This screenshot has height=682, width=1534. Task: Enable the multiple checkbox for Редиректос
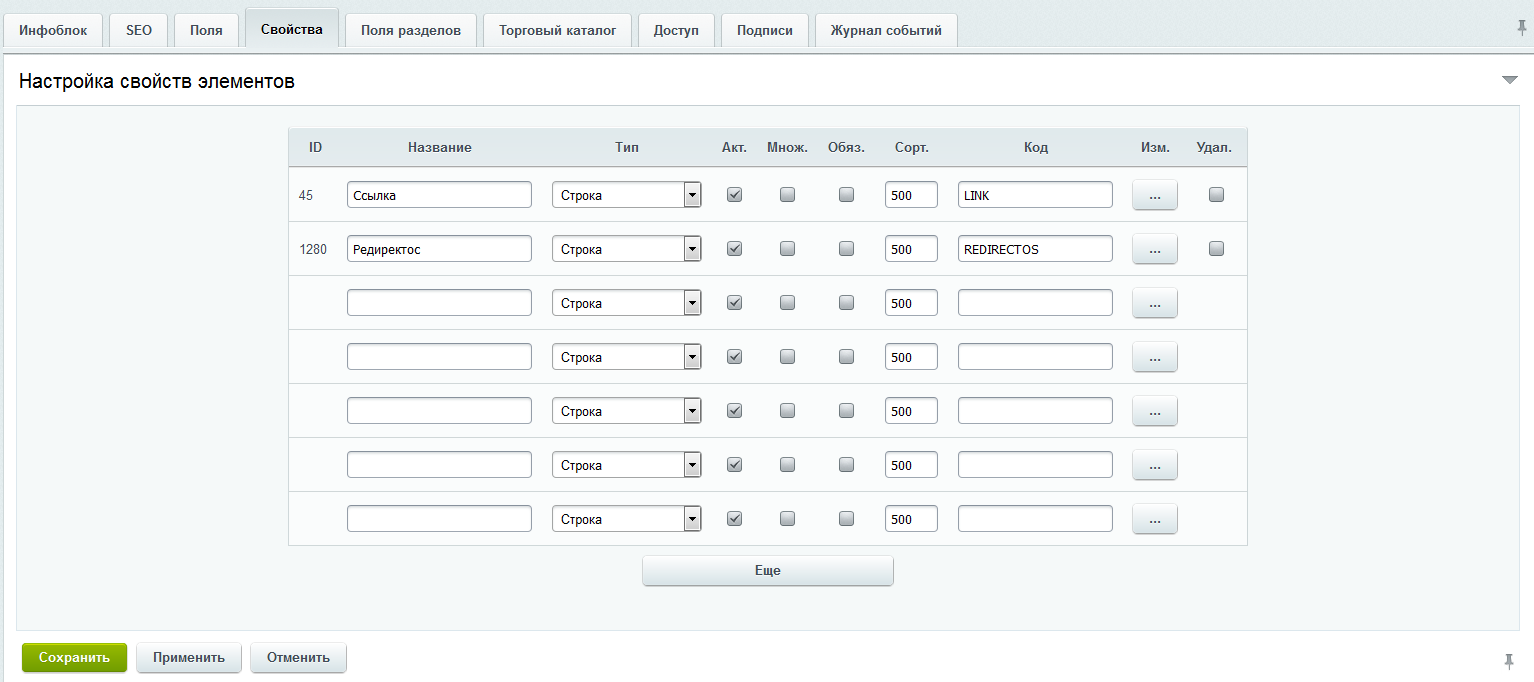[788, 249]
